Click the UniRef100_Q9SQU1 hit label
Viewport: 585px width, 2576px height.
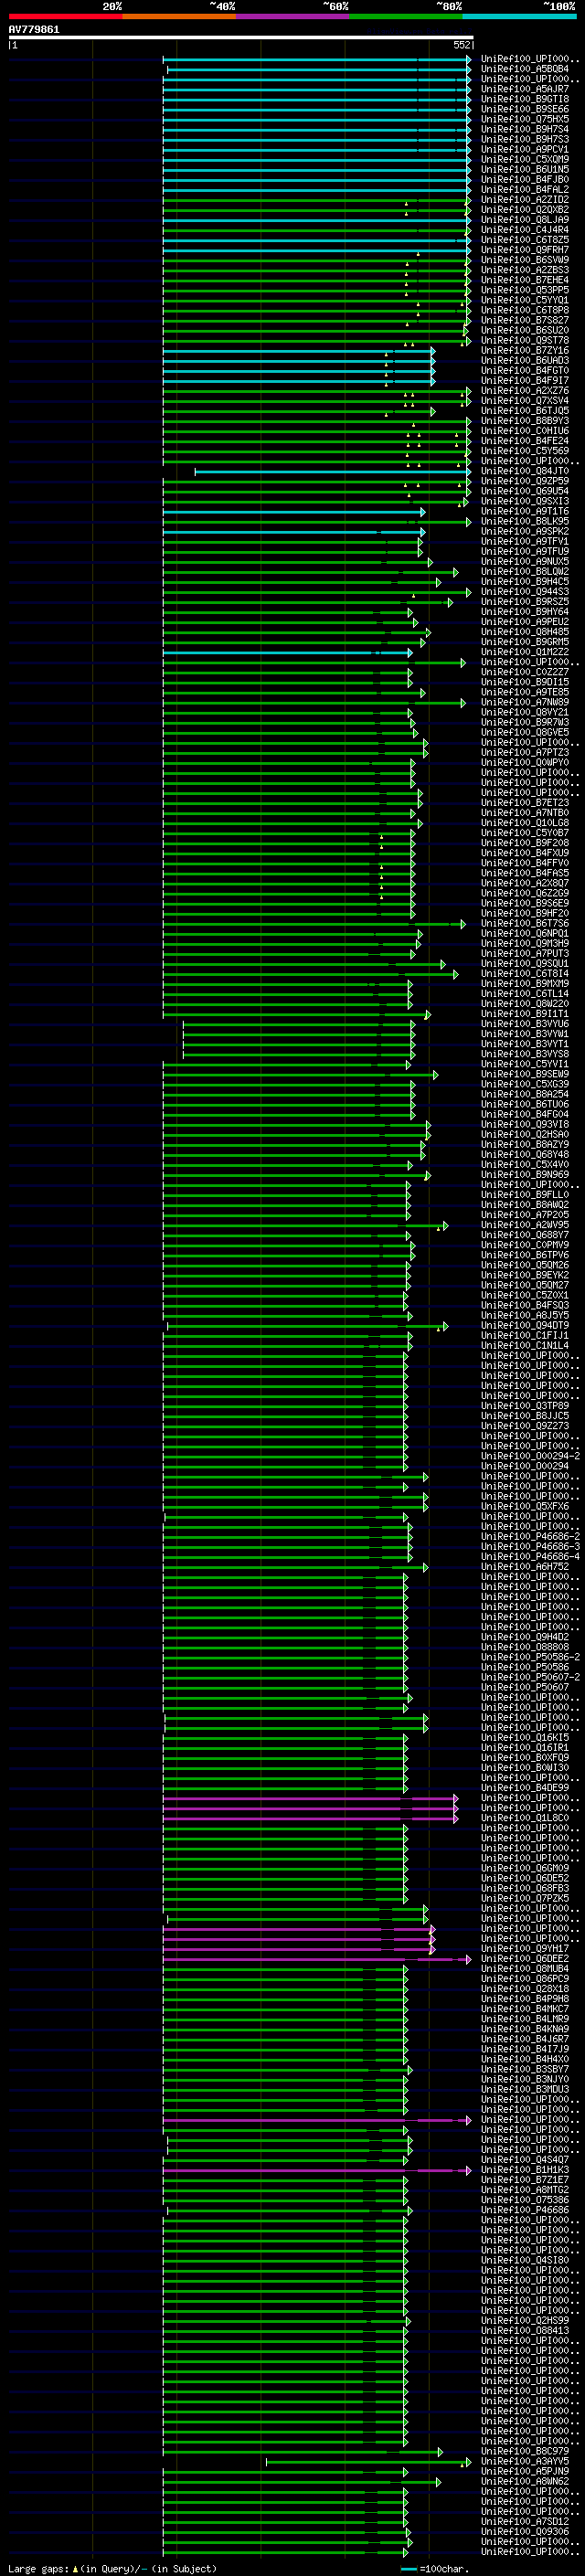525,964
